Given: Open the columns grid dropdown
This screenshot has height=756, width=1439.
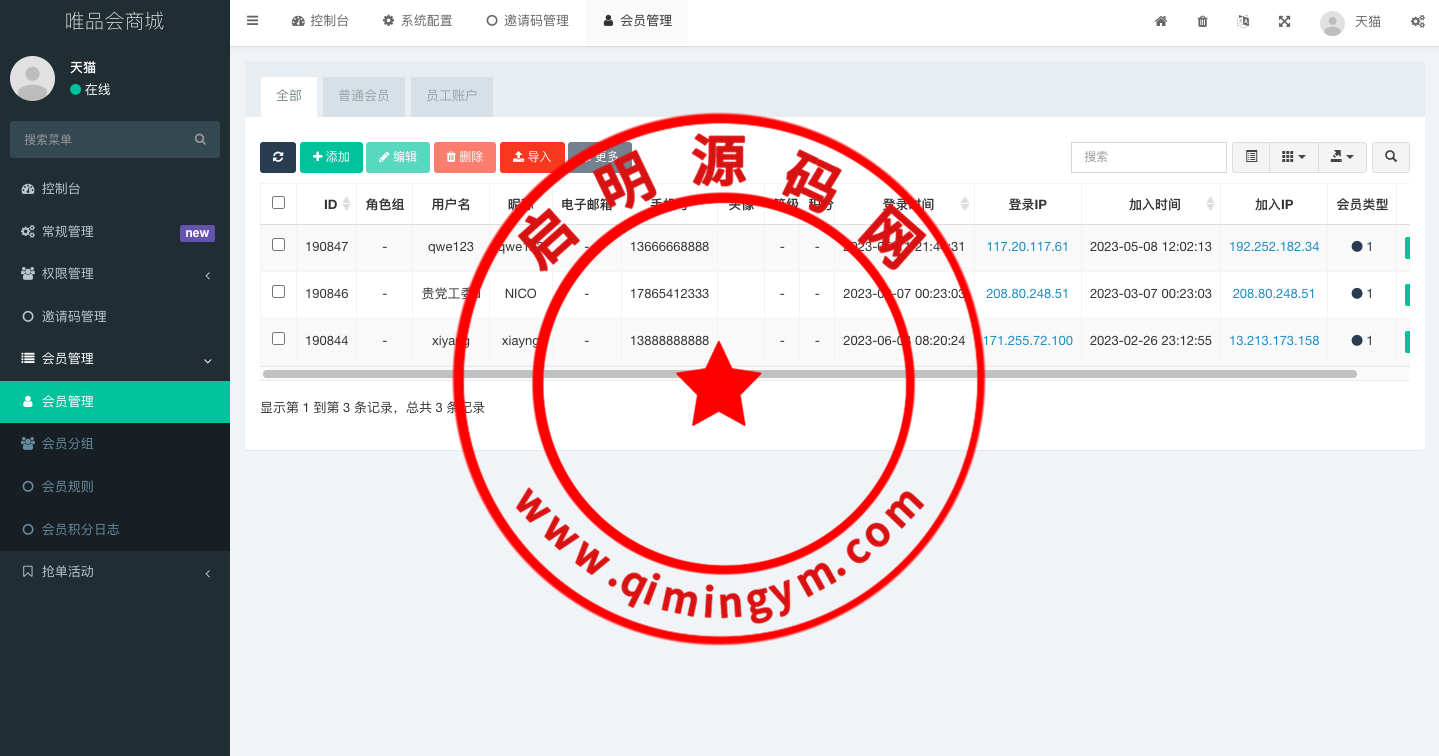Looking at the screenshot, I should pos(1293,157).
